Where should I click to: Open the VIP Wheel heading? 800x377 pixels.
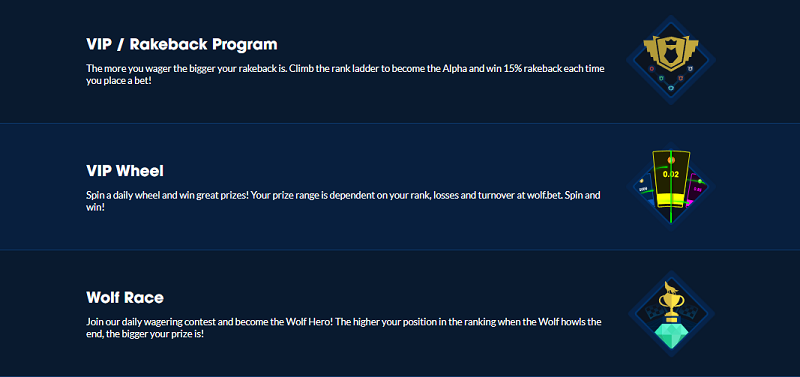125,171
